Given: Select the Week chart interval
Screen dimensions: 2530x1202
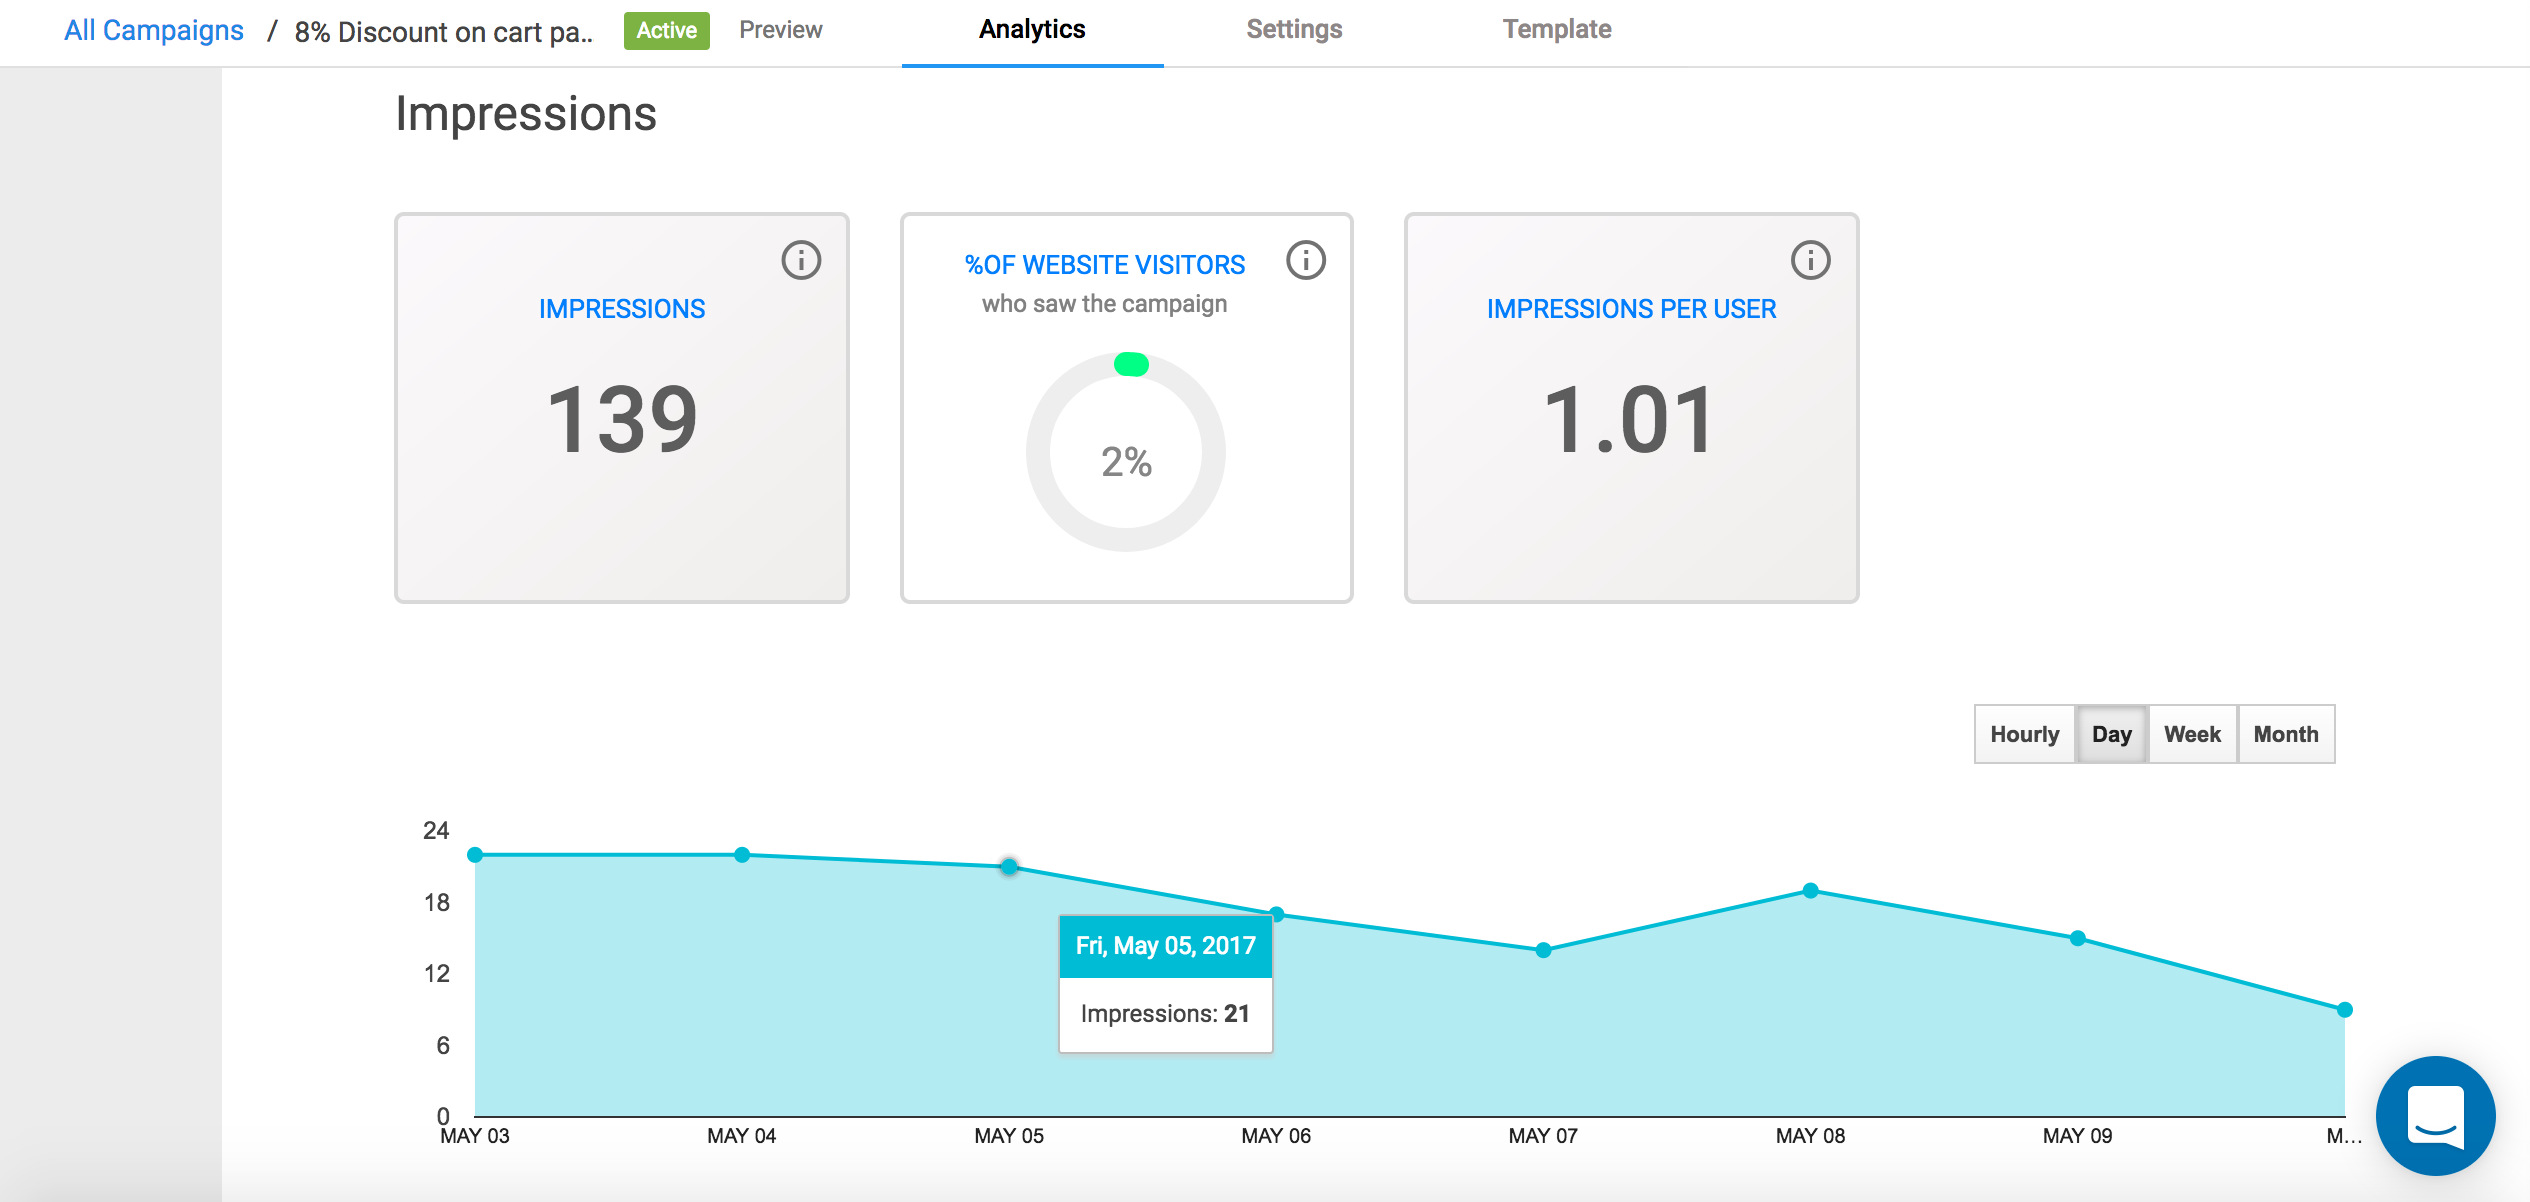Looking at the screenshot, I should tap(2192, 734).
